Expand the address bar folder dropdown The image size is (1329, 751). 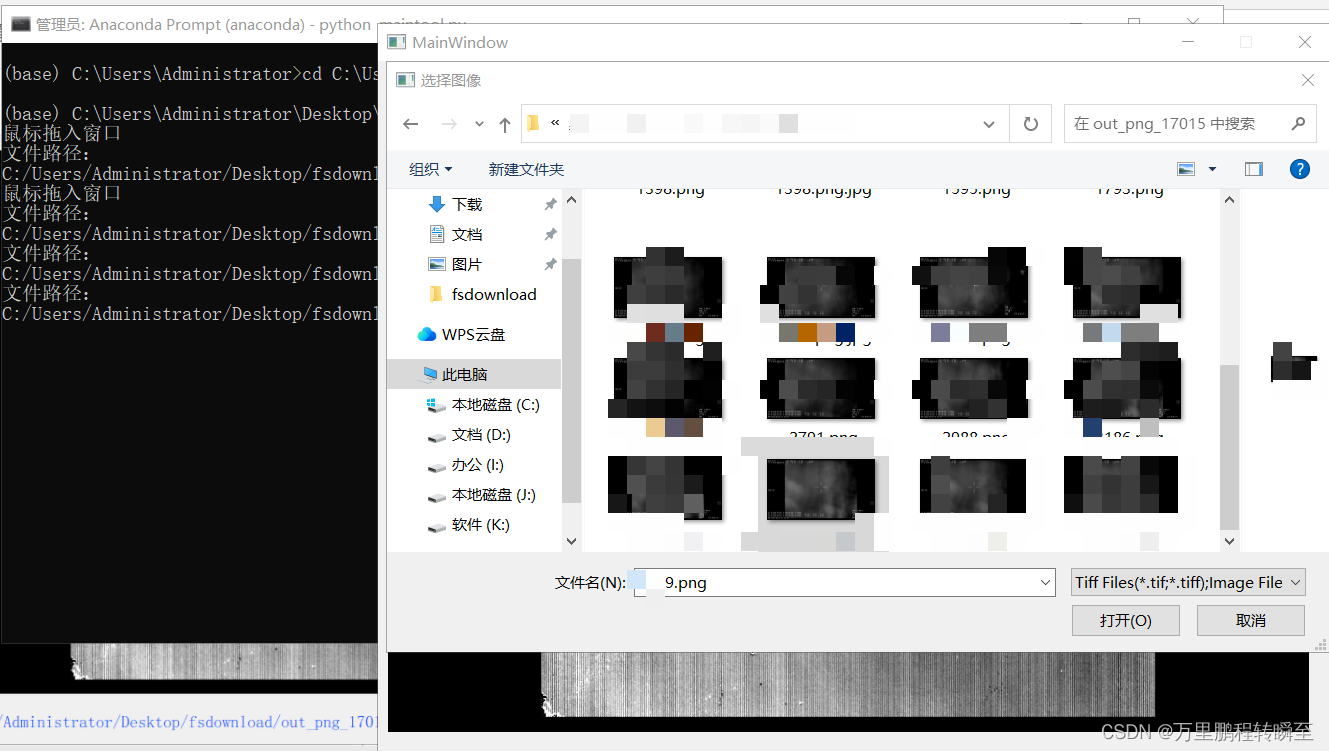coord(988,123)
